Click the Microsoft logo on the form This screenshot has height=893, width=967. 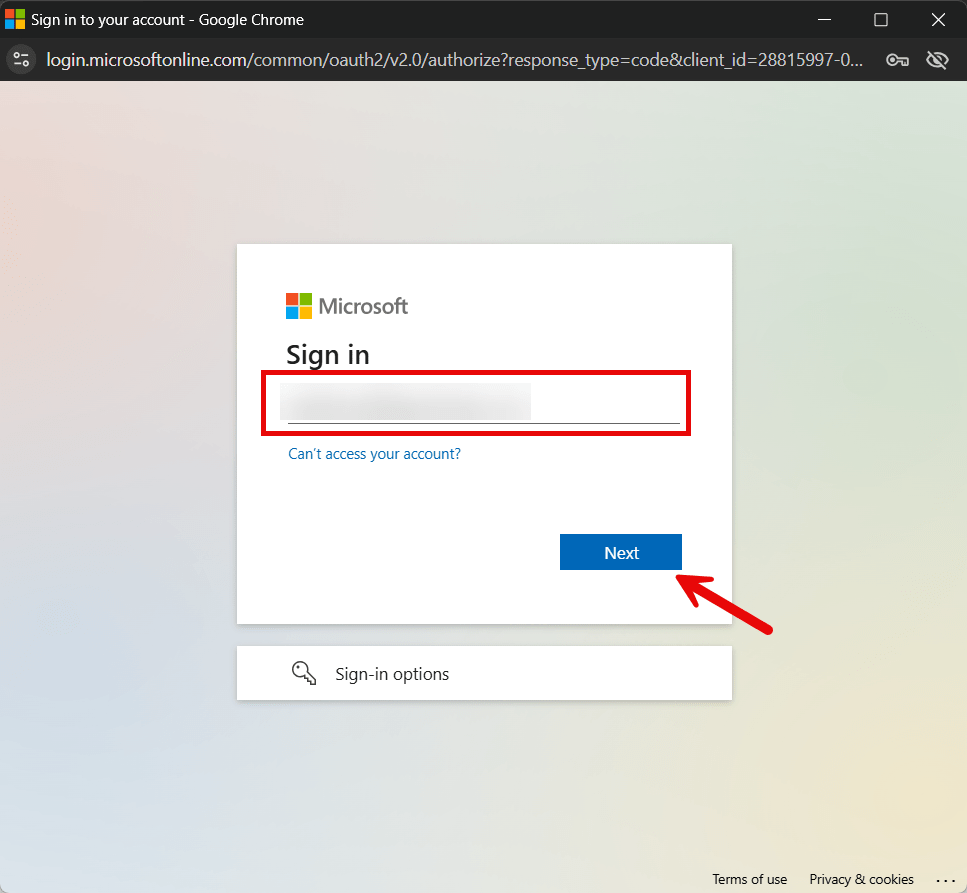point(347,306)
